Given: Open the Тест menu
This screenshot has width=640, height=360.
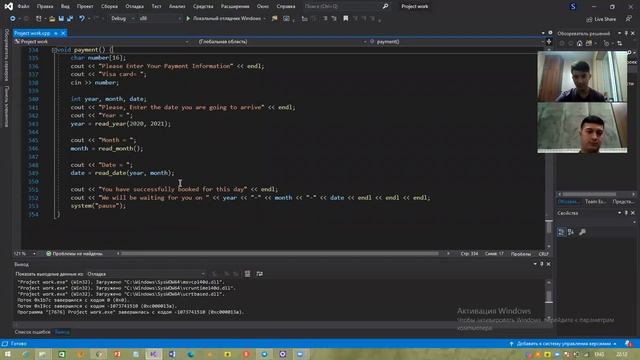Looking at the screenshot, I should pyautogui.click(x=156, y=6).
